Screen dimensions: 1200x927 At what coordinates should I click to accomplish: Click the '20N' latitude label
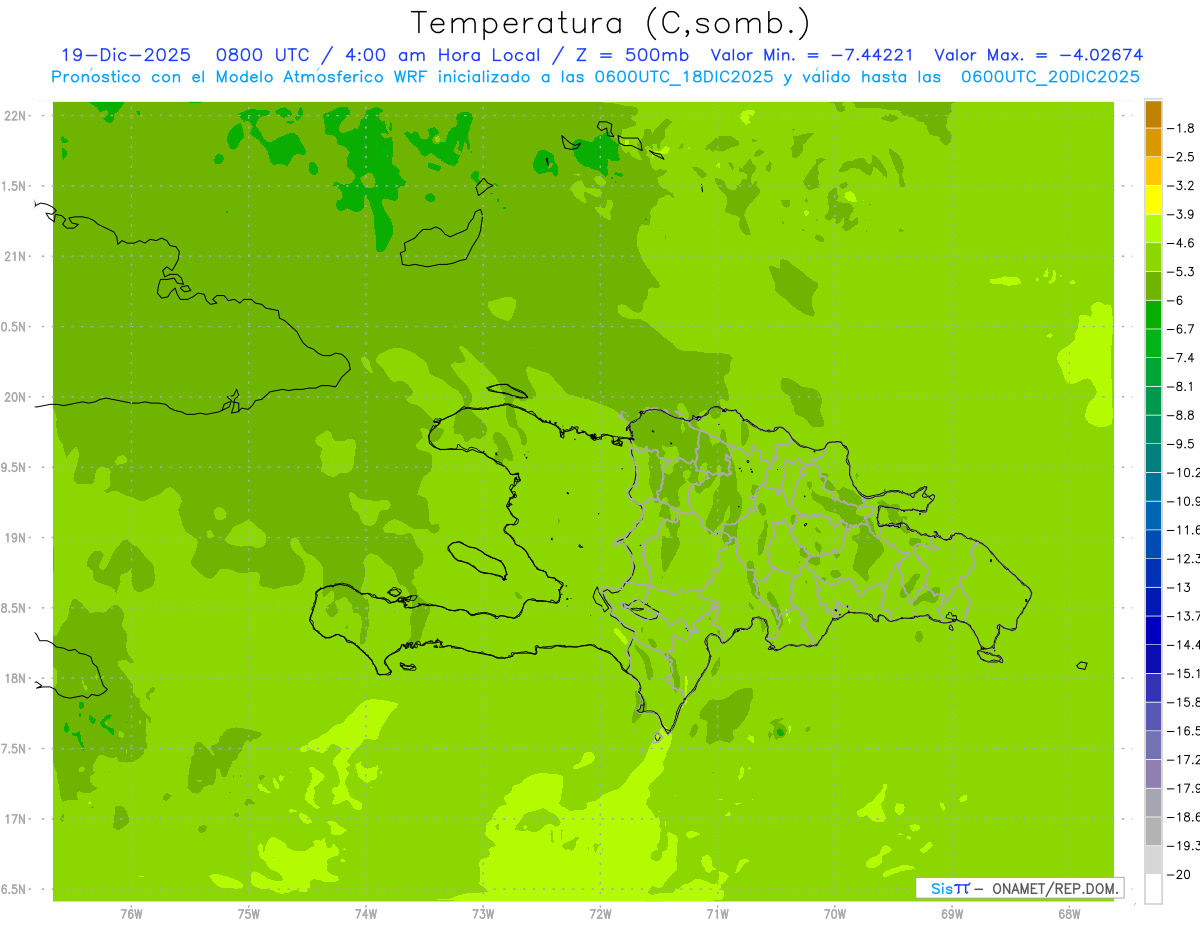tap(17, 397)
